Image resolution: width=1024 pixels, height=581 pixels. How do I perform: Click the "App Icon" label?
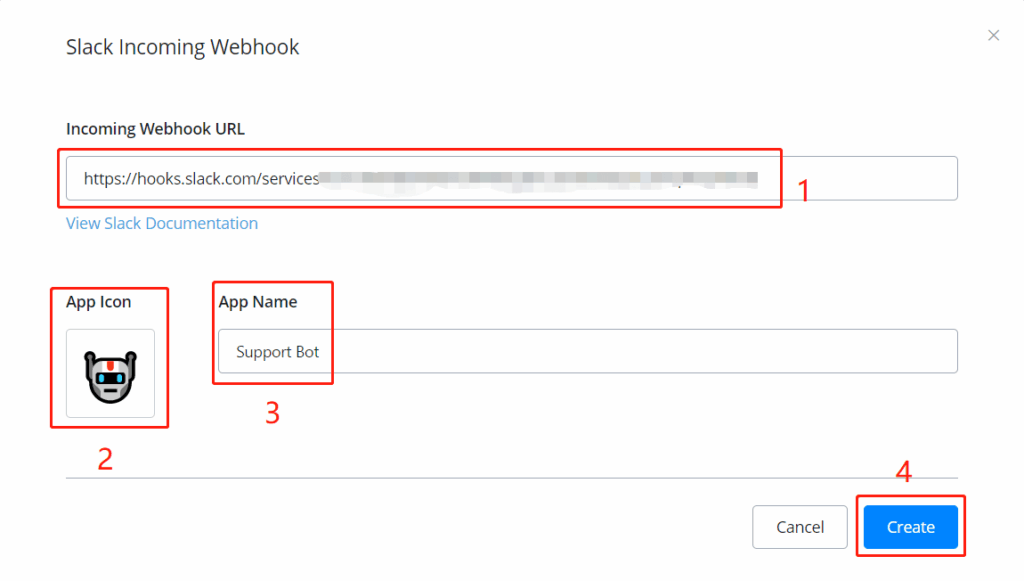[98, 302]
